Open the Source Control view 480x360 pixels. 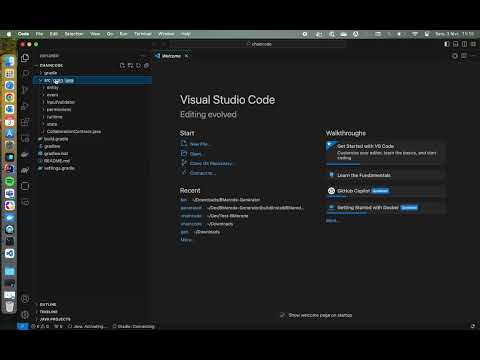(25, 90)
